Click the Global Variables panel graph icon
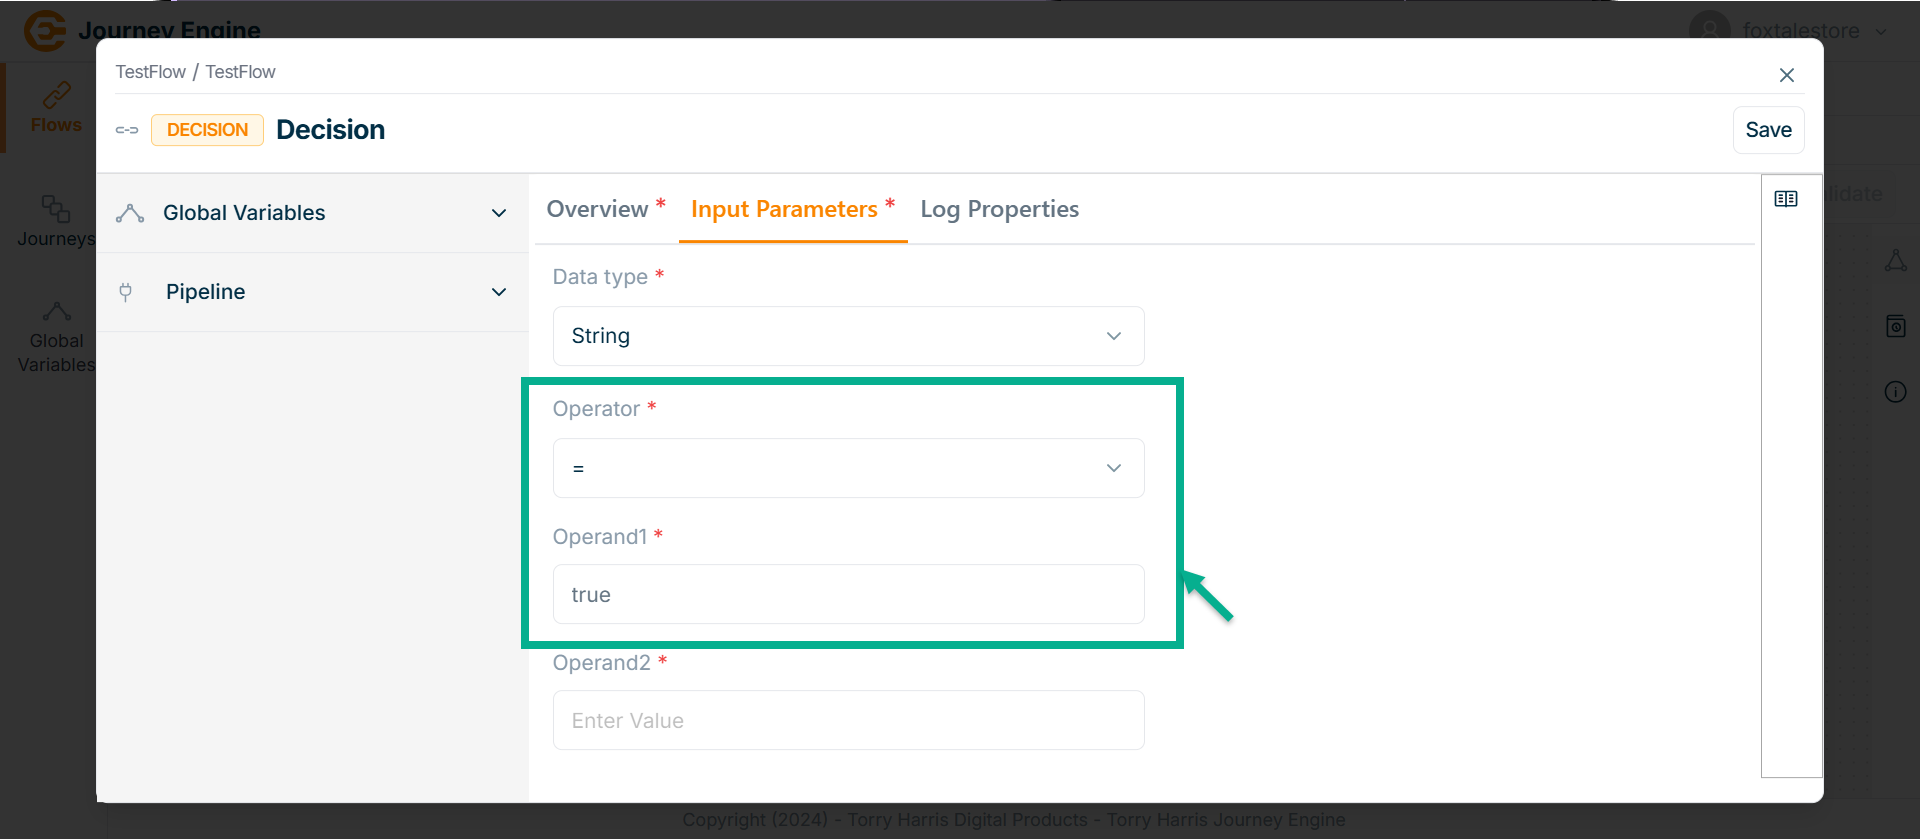Viewport: 1920px width, 839px height. (x=130, y=213)
